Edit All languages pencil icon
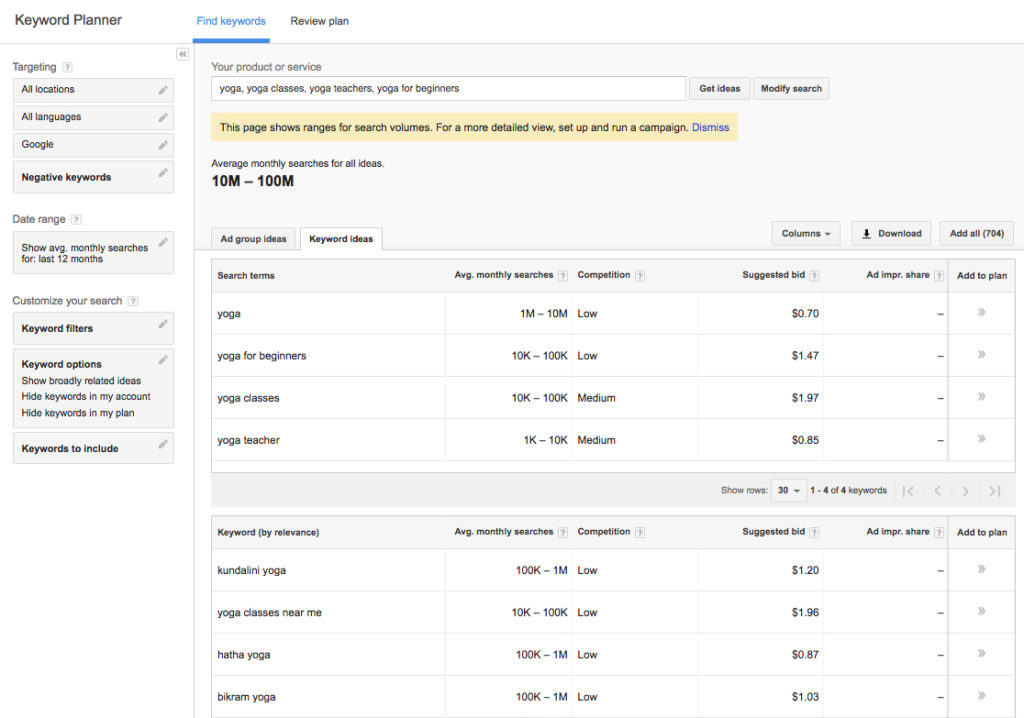Screen dimensions: 1024x718 point(163,118)
